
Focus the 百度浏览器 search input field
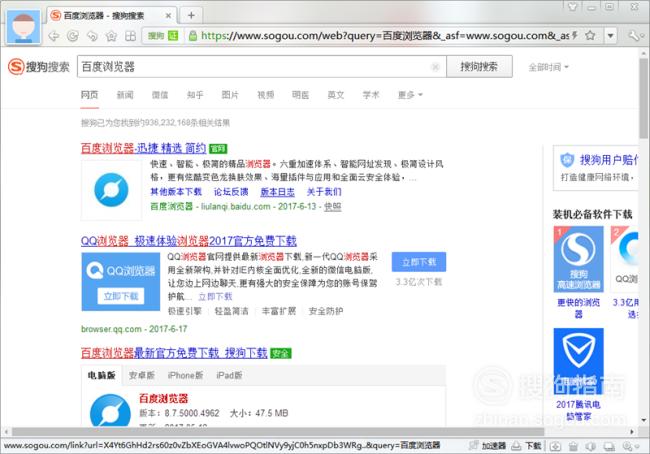261,66
